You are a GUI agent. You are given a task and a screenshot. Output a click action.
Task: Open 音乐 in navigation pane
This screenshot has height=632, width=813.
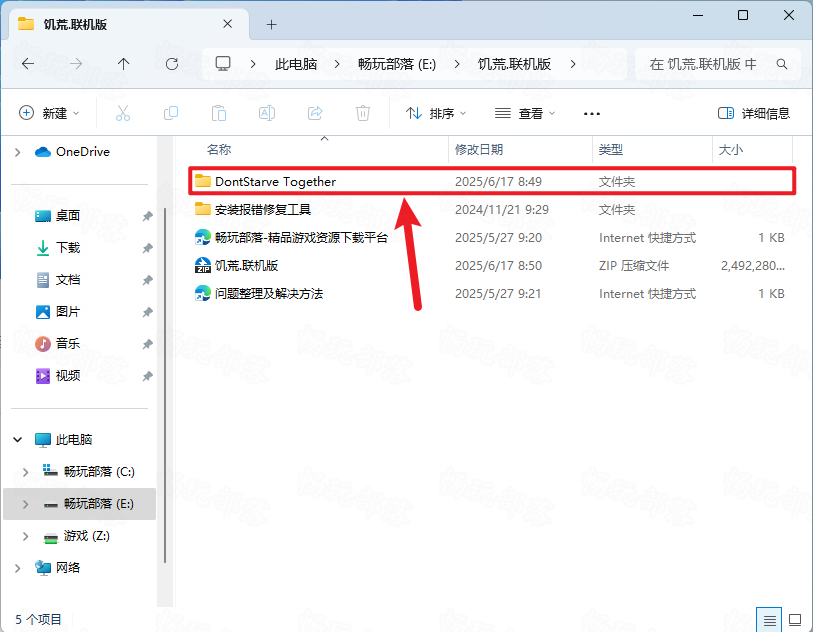click(67, 344)
